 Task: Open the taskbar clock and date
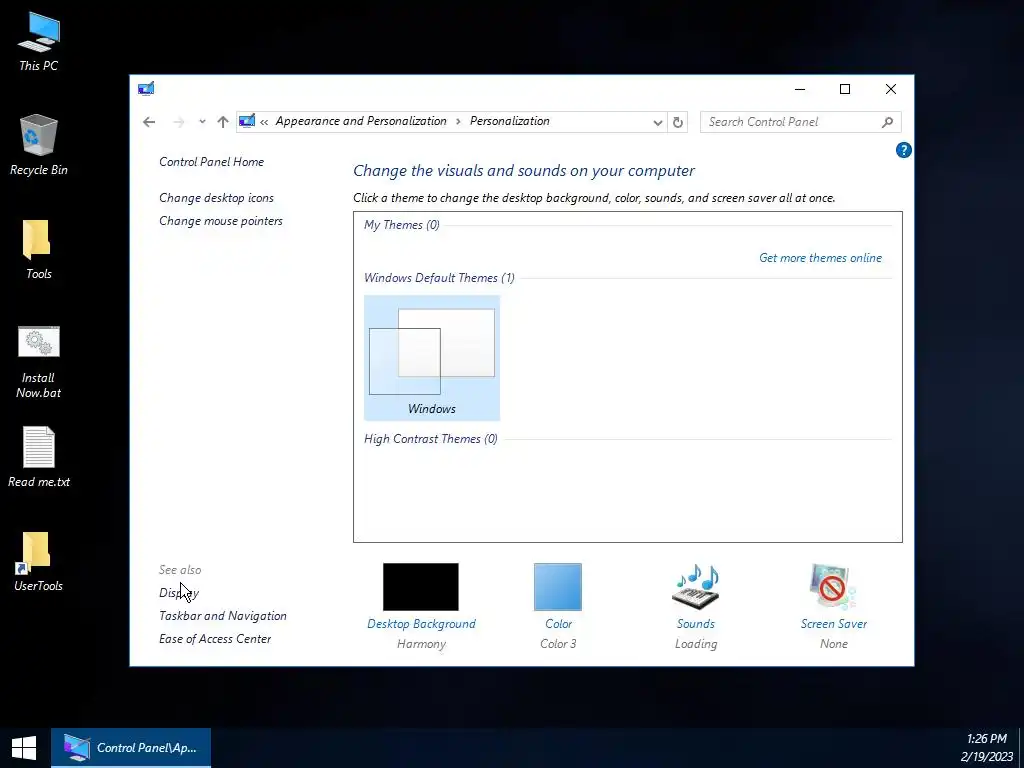[x=986, y=748]
